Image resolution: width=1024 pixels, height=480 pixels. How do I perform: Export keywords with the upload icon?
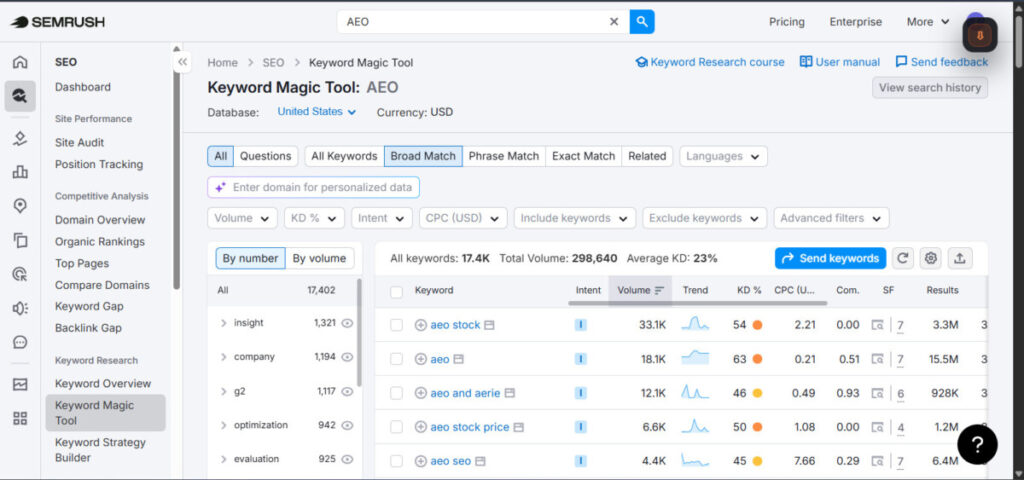pos(959,258)
